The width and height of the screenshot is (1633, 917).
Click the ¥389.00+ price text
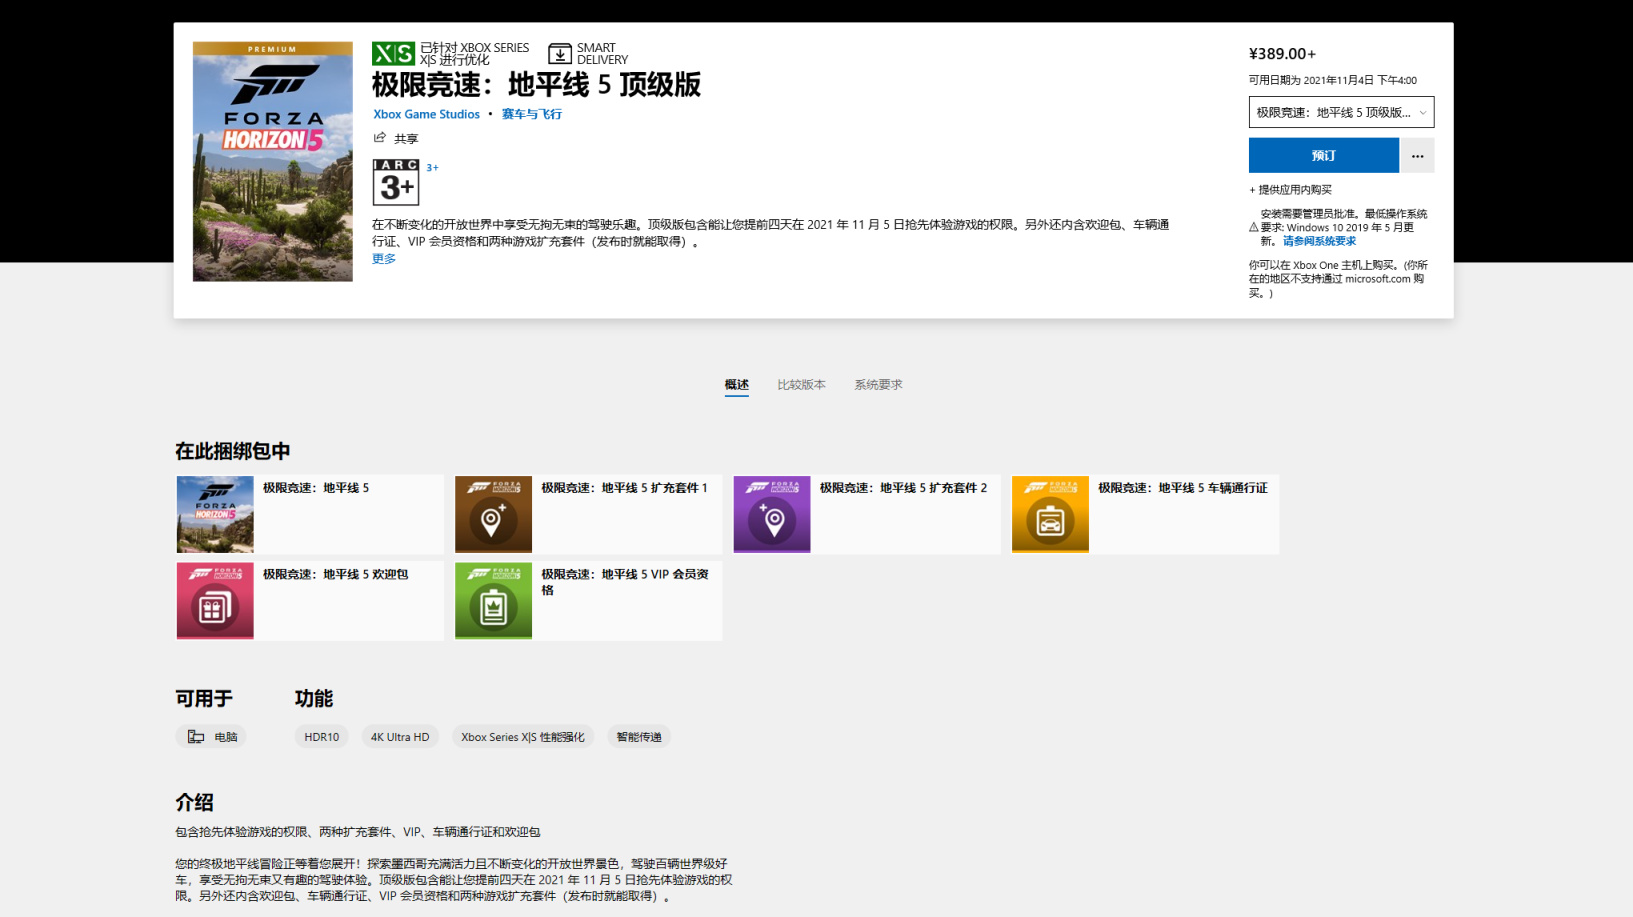coord(1283,54)
